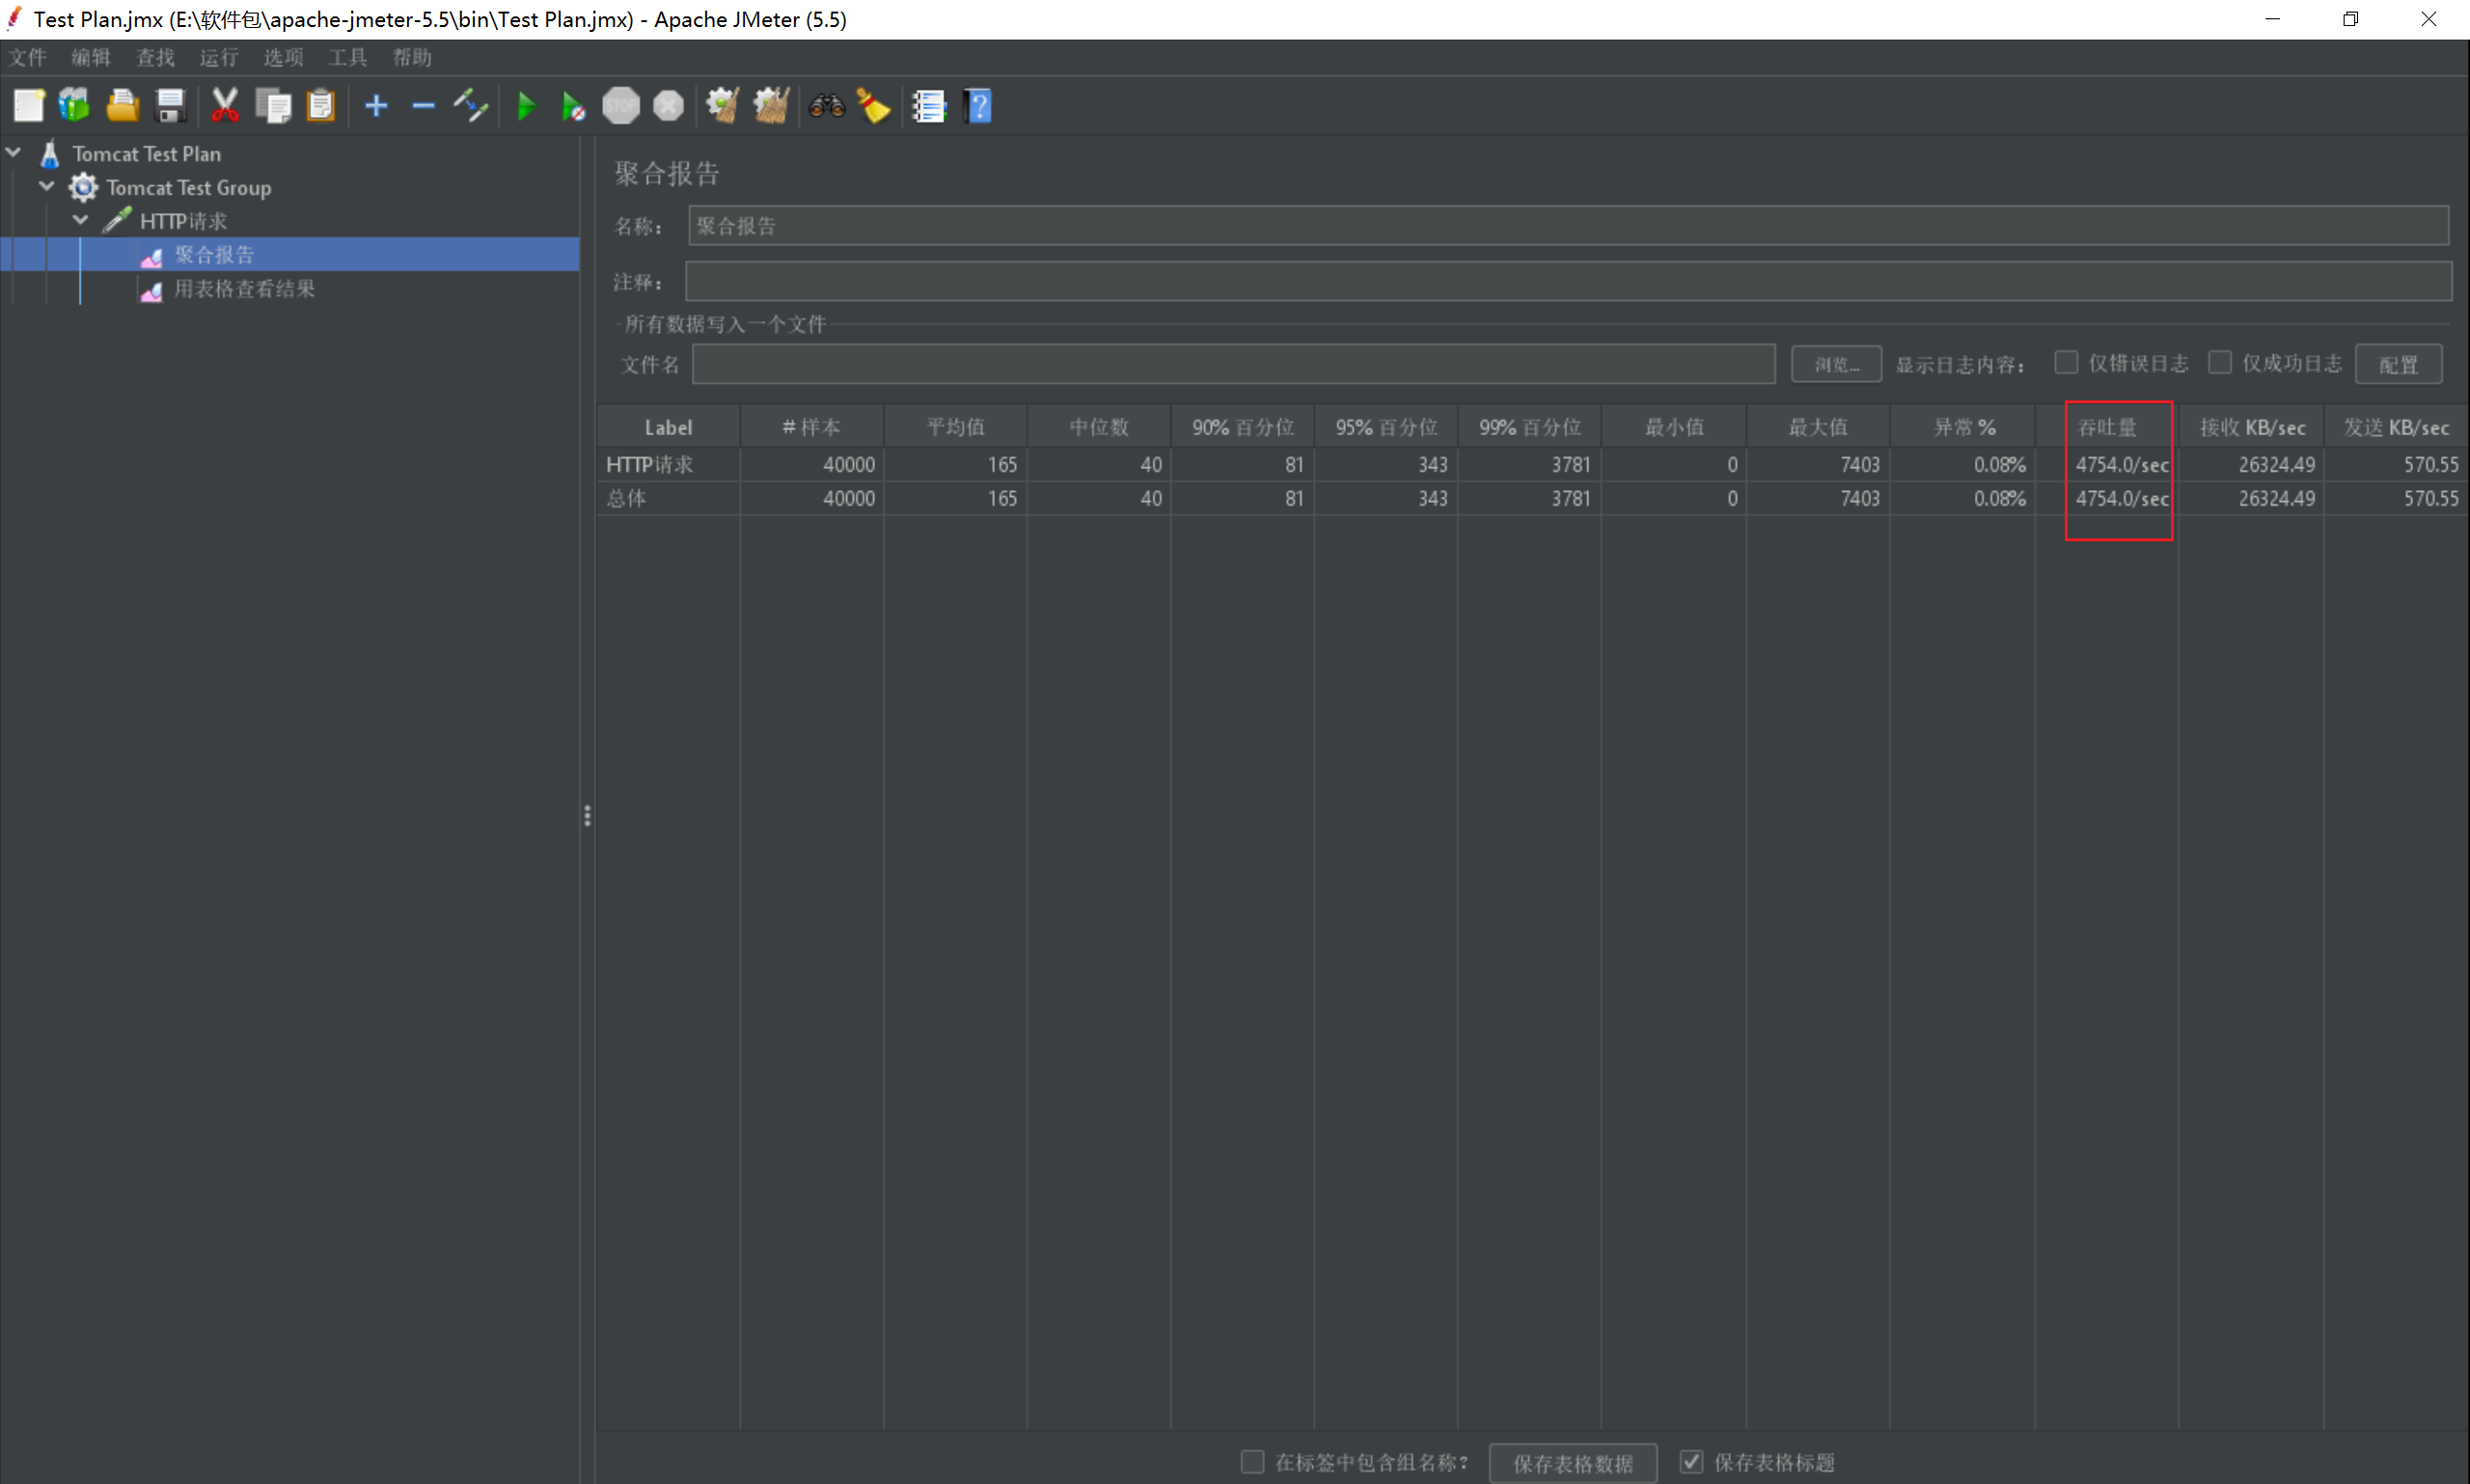This screenshot has width=2470, height=1484.
Task: Clear all results with double broom icon
Action: 771,106
